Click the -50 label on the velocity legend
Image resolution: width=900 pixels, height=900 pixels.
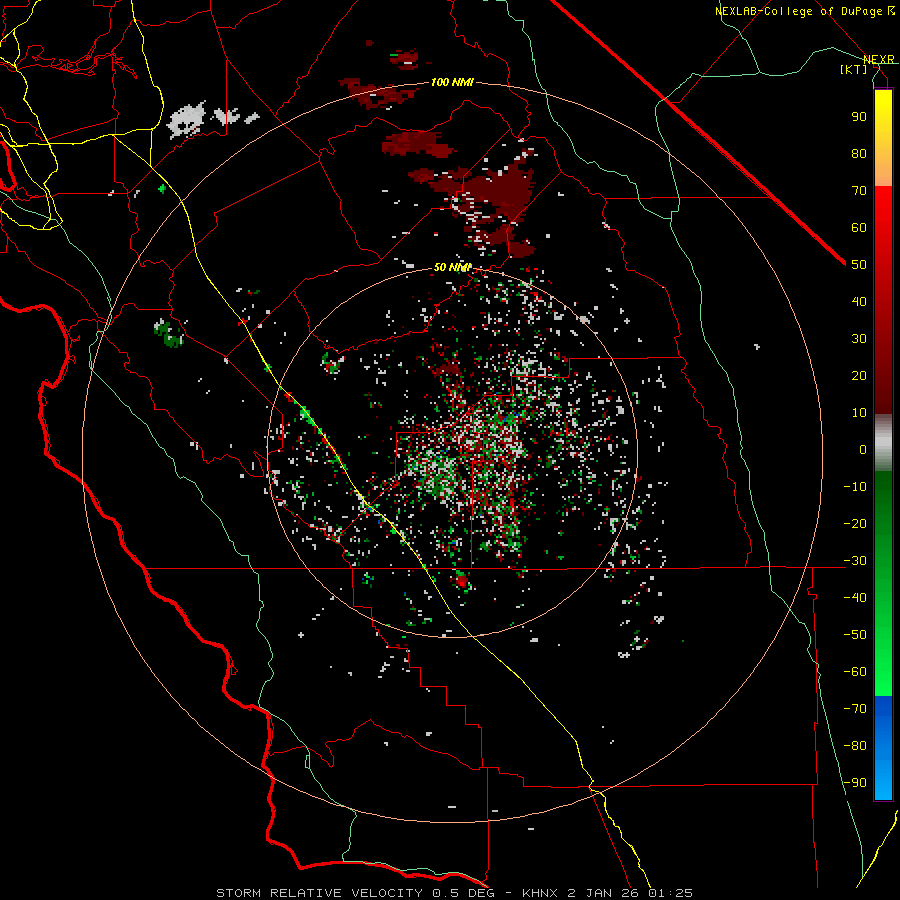click(x=855, y=635)
